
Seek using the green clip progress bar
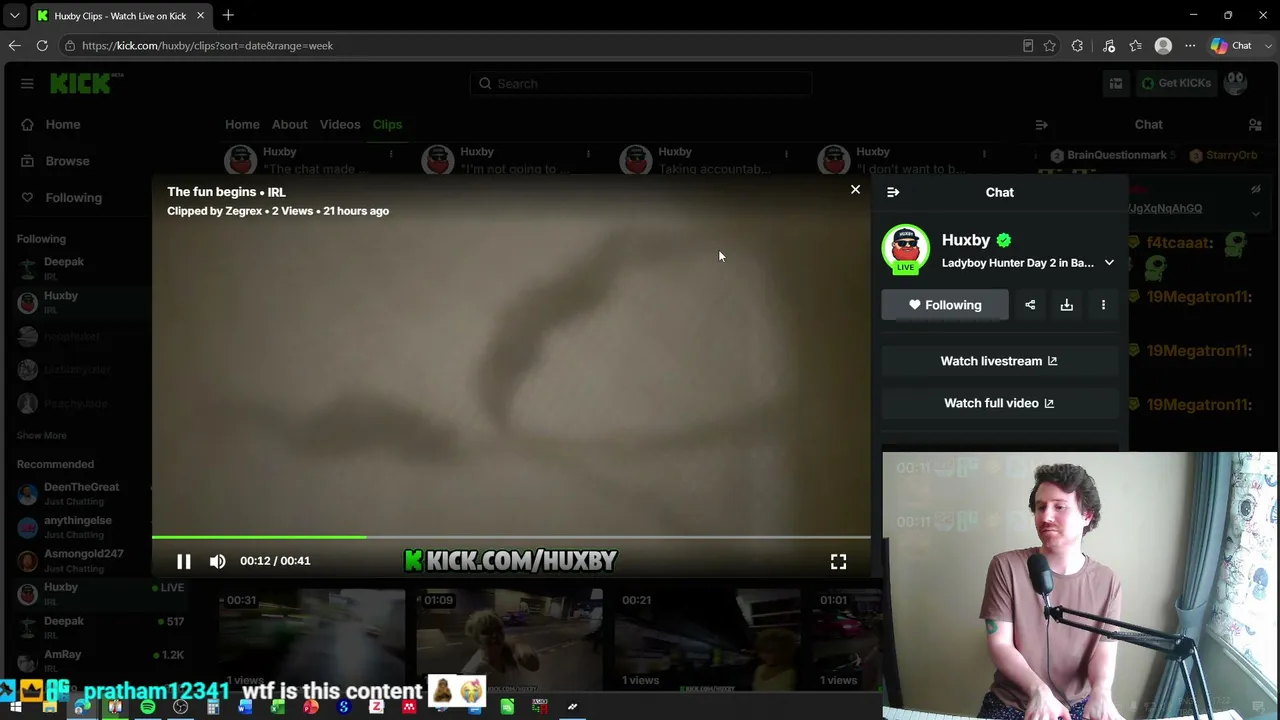pyautogui.click(x=511, y=537)
